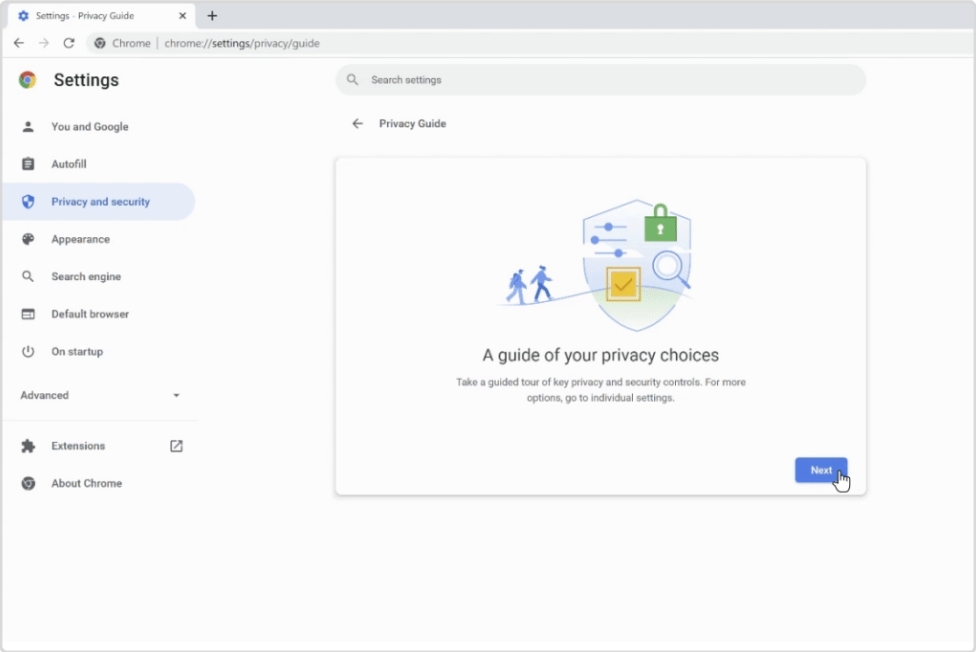Viewport: 976px width, 652px height.
Task: Reload the page with refresh button
Action: (68, 43)
